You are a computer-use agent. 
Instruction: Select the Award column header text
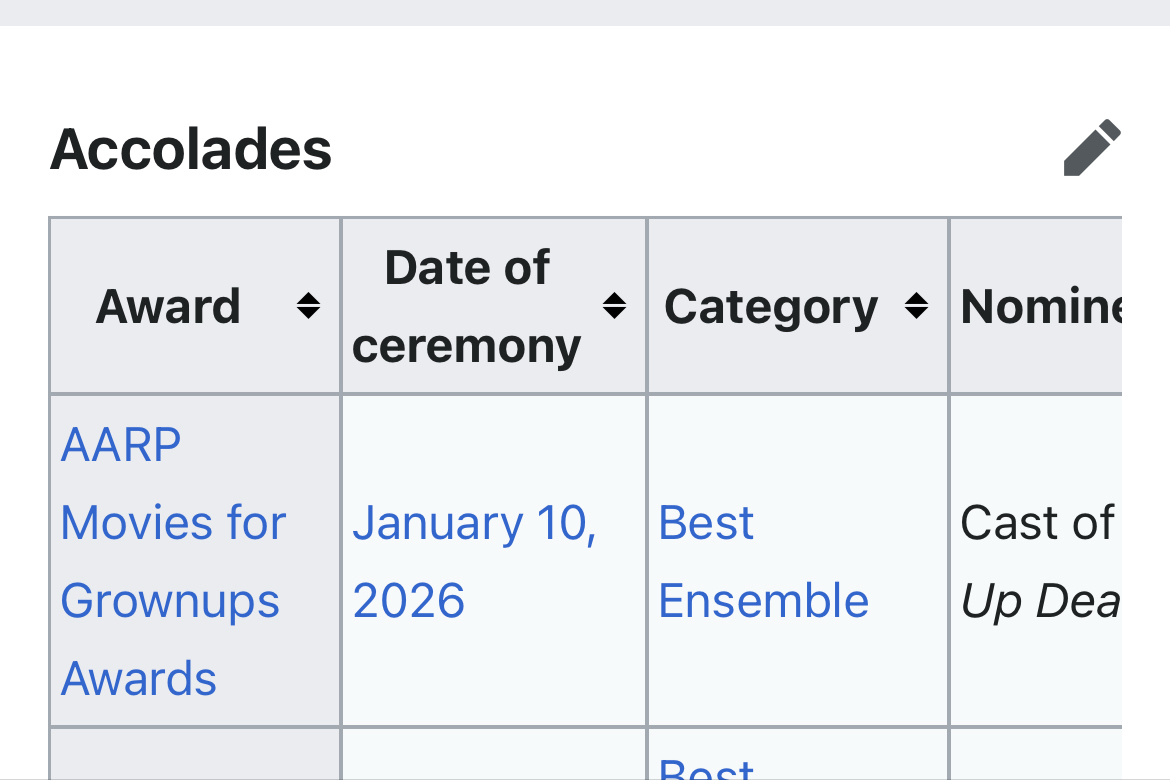(x=168, y=306)
